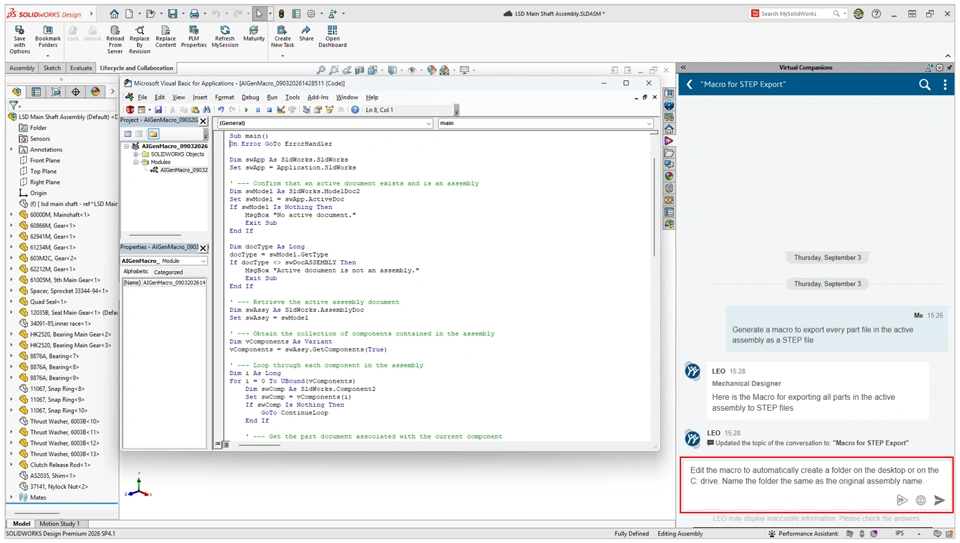Screen dimensions: 960x543
Task: Click the New document icon
Action: click(129, 13)
